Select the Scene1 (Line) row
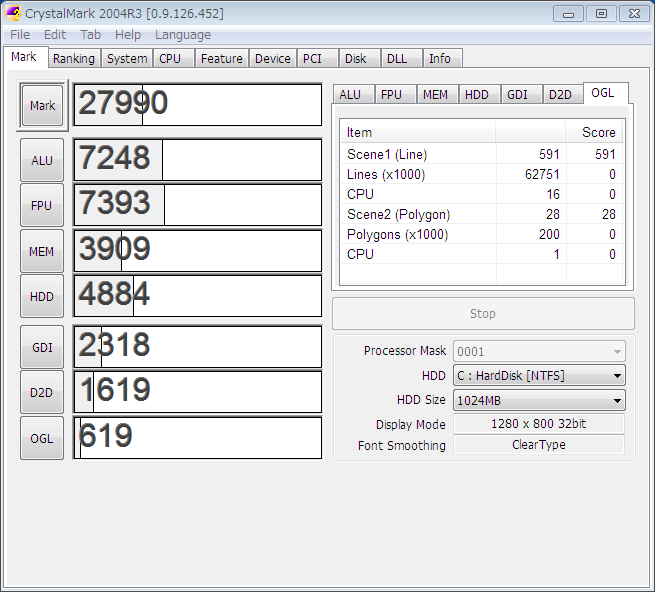 482,155
